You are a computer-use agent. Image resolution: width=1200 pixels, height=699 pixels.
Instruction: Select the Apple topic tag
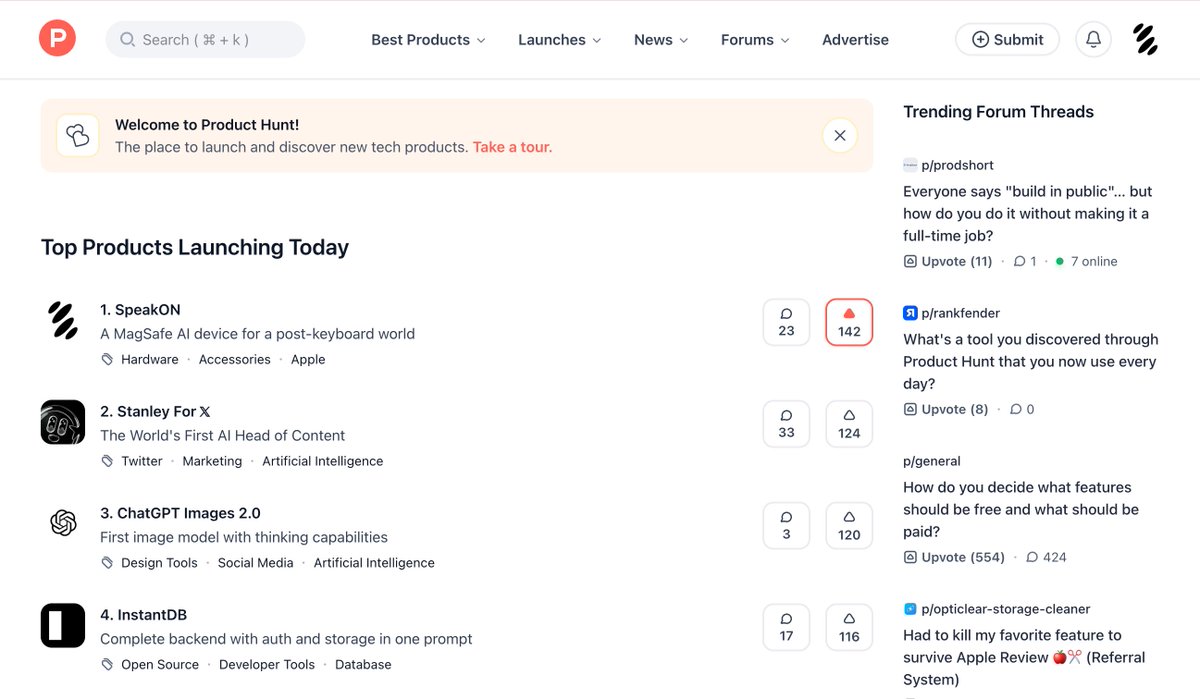coord(308,359)
